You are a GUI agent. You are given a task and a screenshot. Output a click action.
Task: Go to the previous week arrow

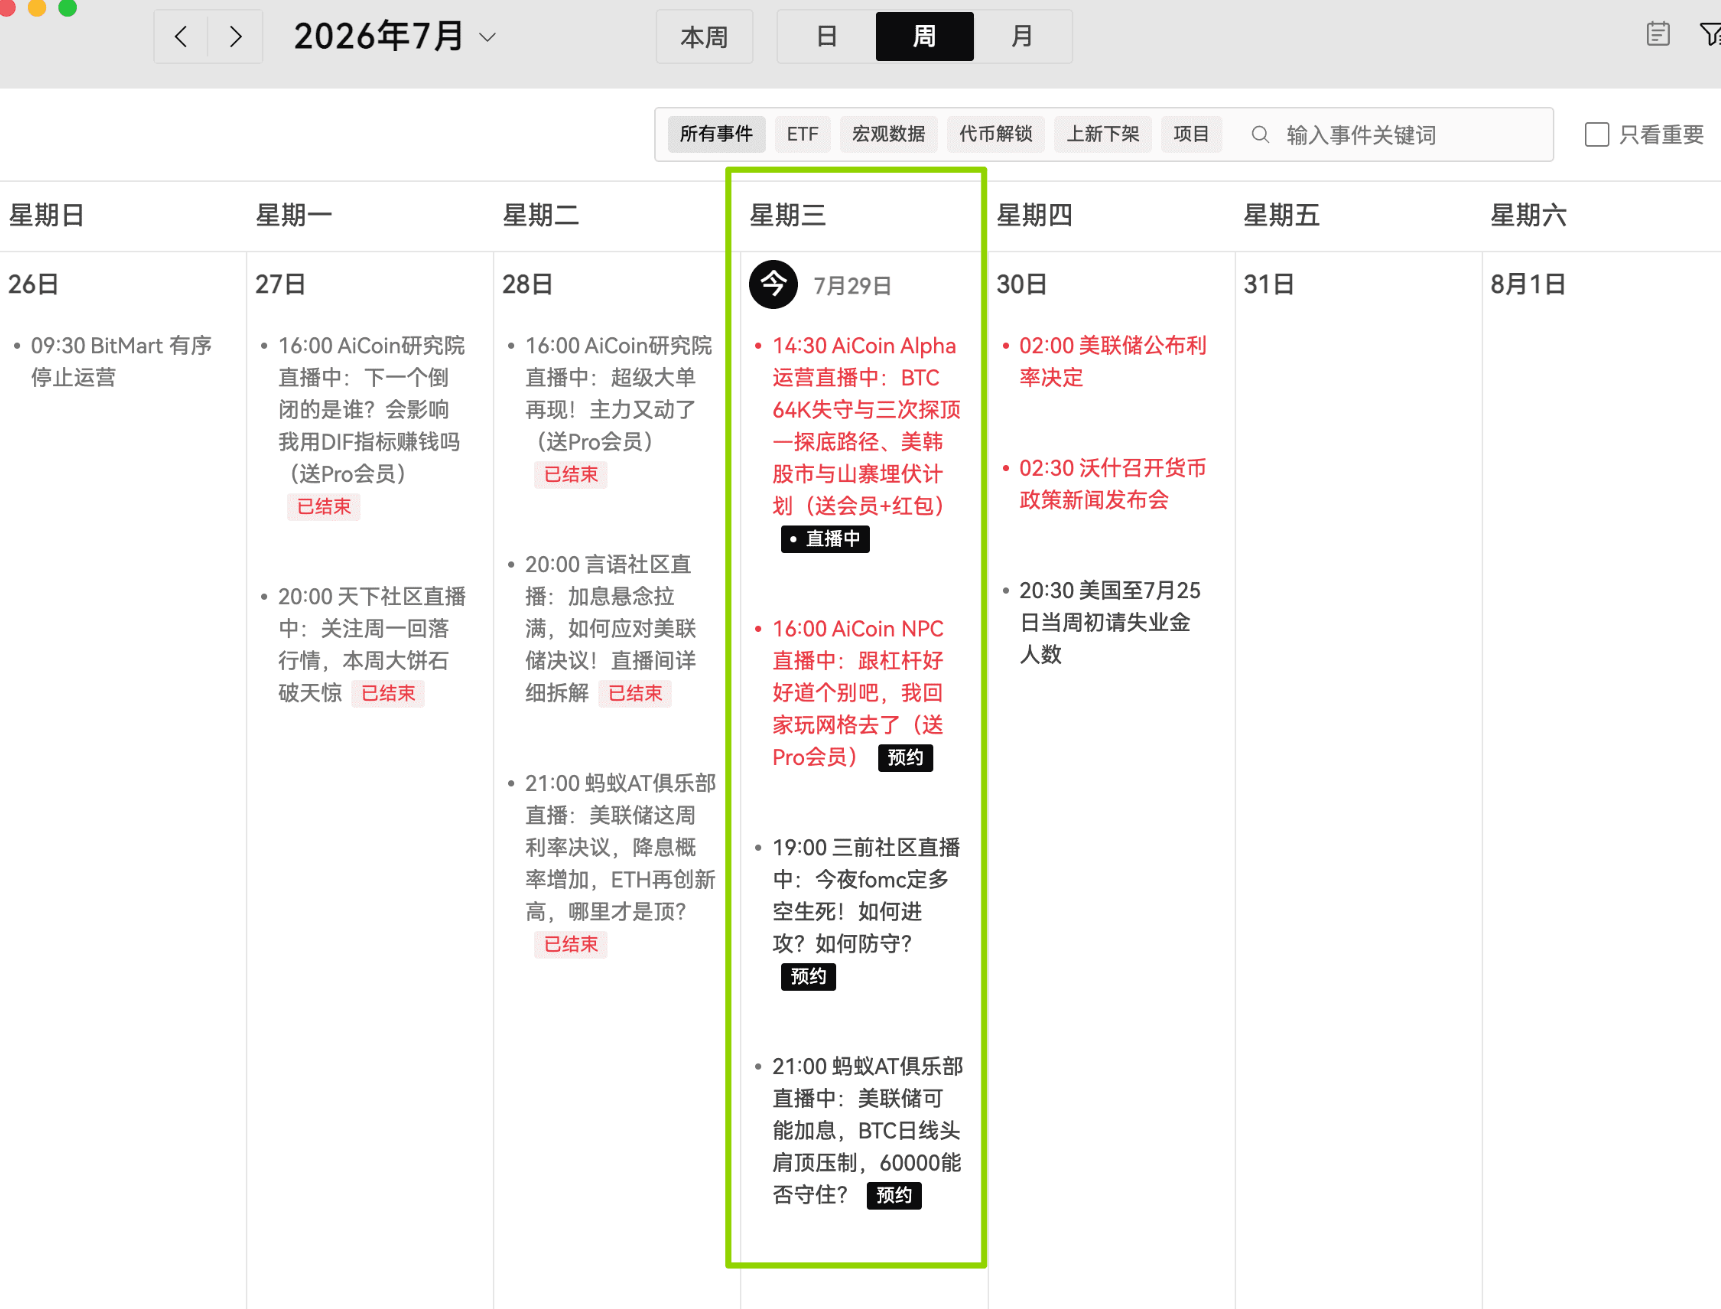click(x=181, y=37)
